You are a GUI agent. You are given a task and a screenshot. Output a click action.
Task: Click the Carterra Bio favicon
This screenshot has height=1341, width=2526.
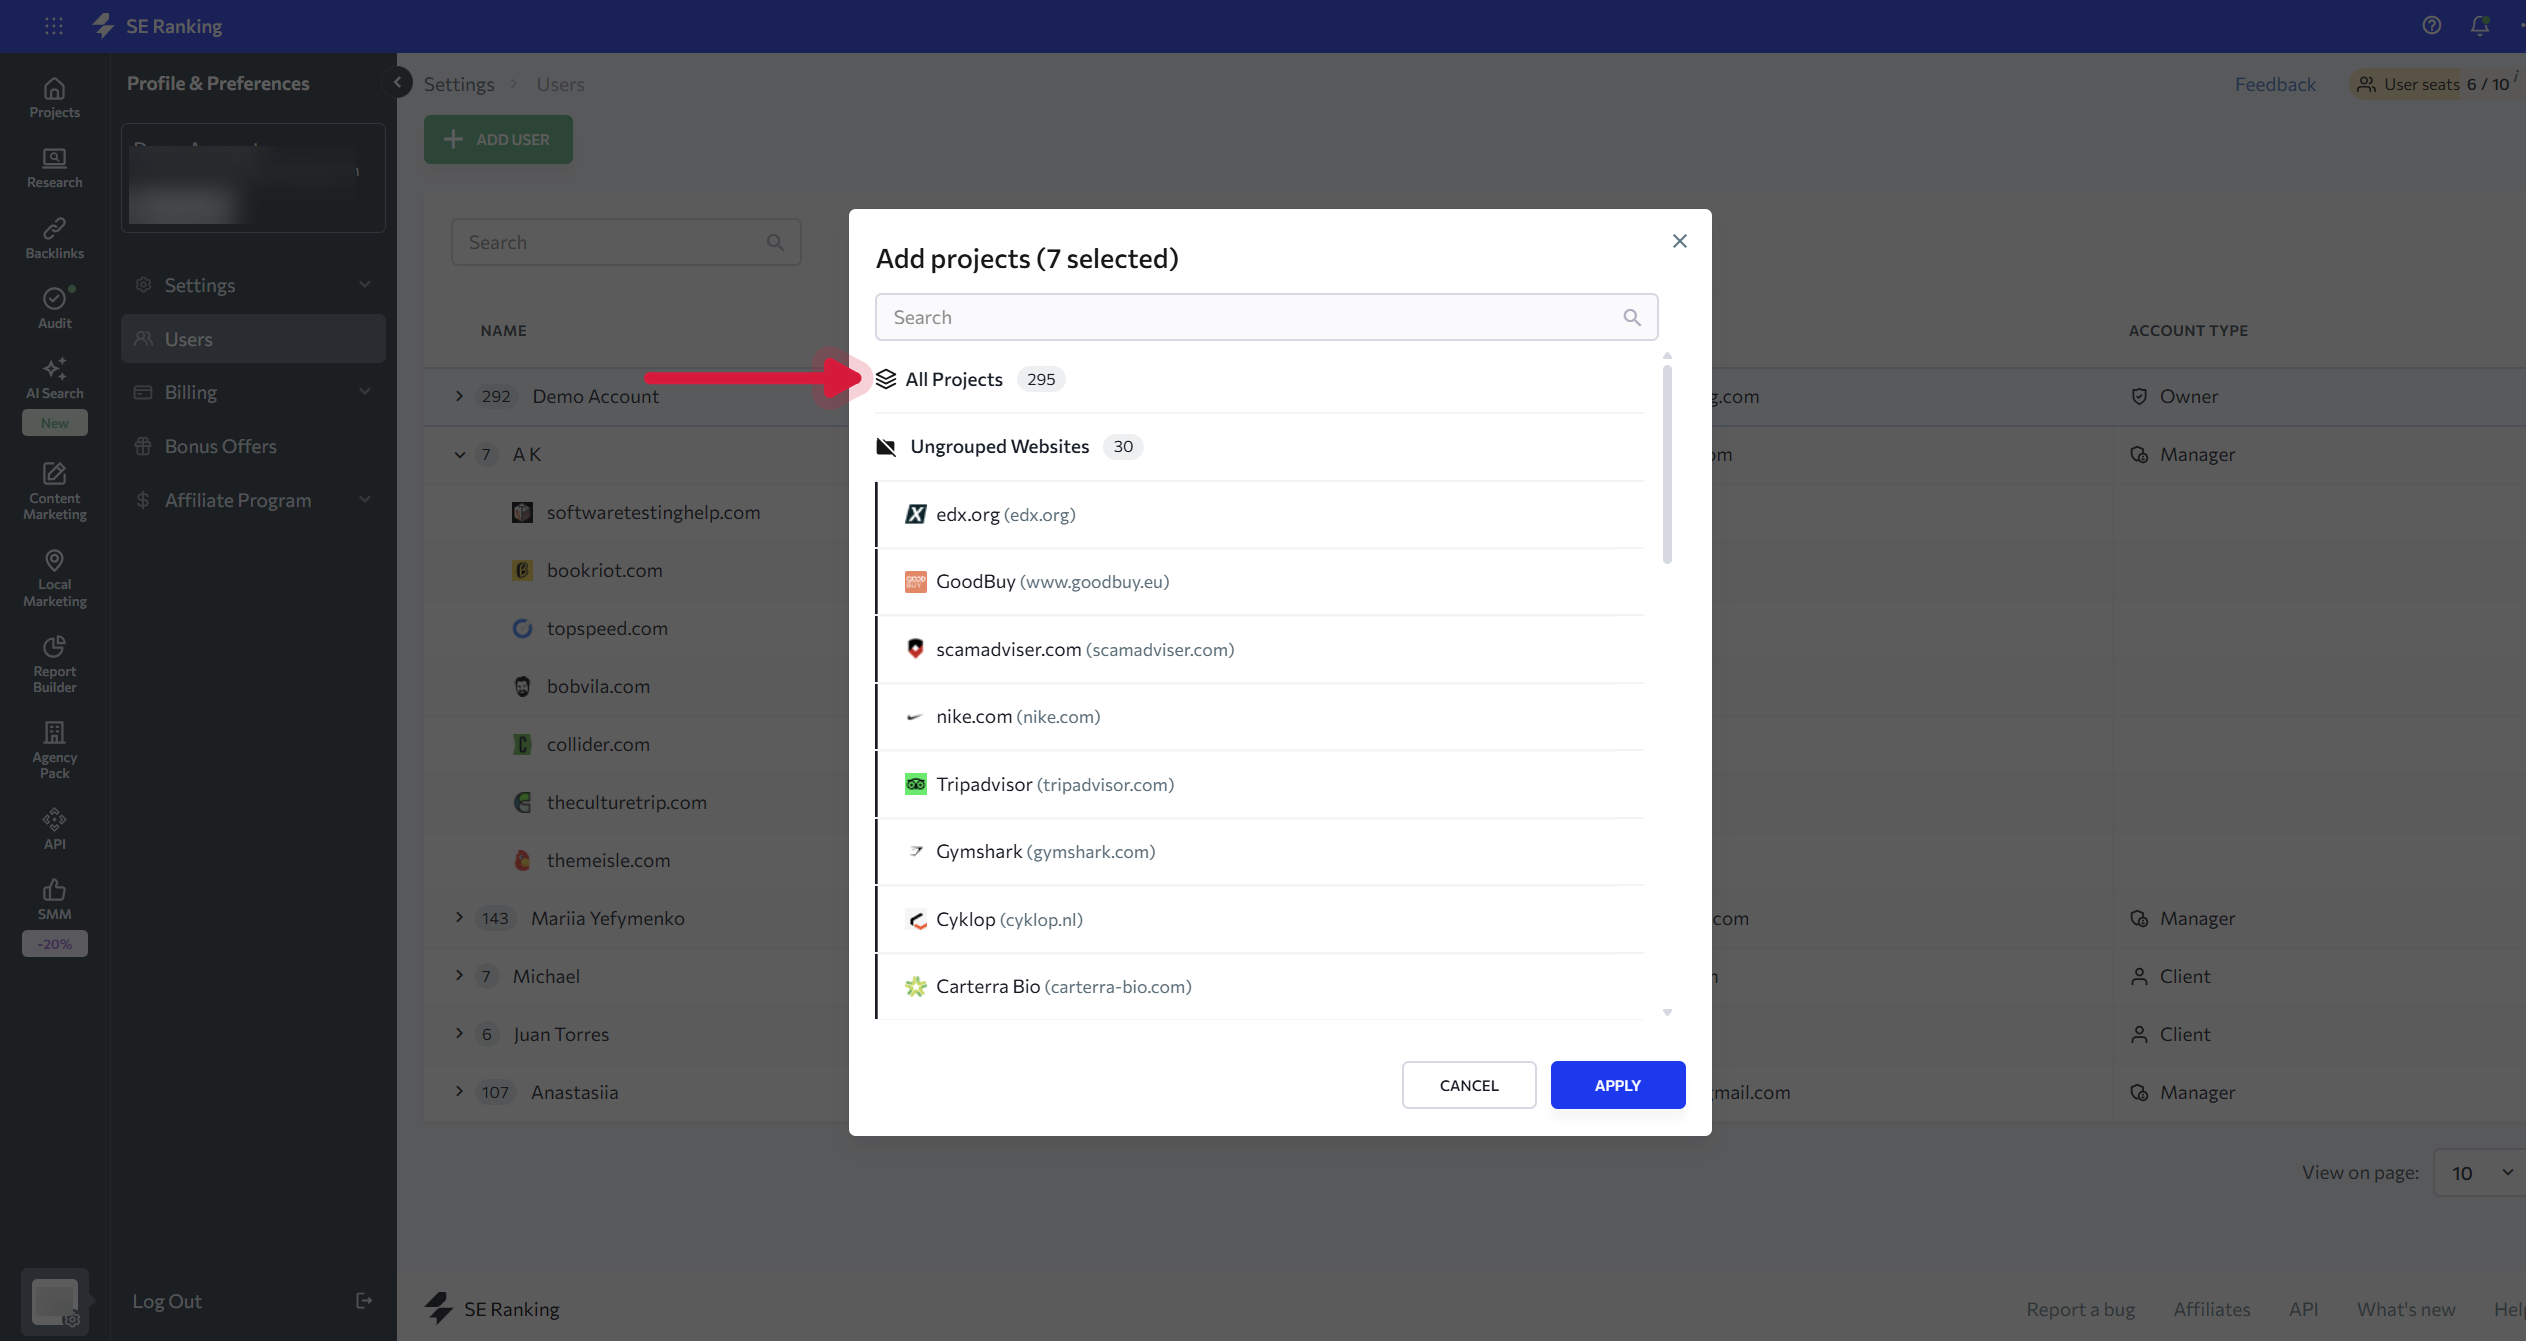point(915,986)
